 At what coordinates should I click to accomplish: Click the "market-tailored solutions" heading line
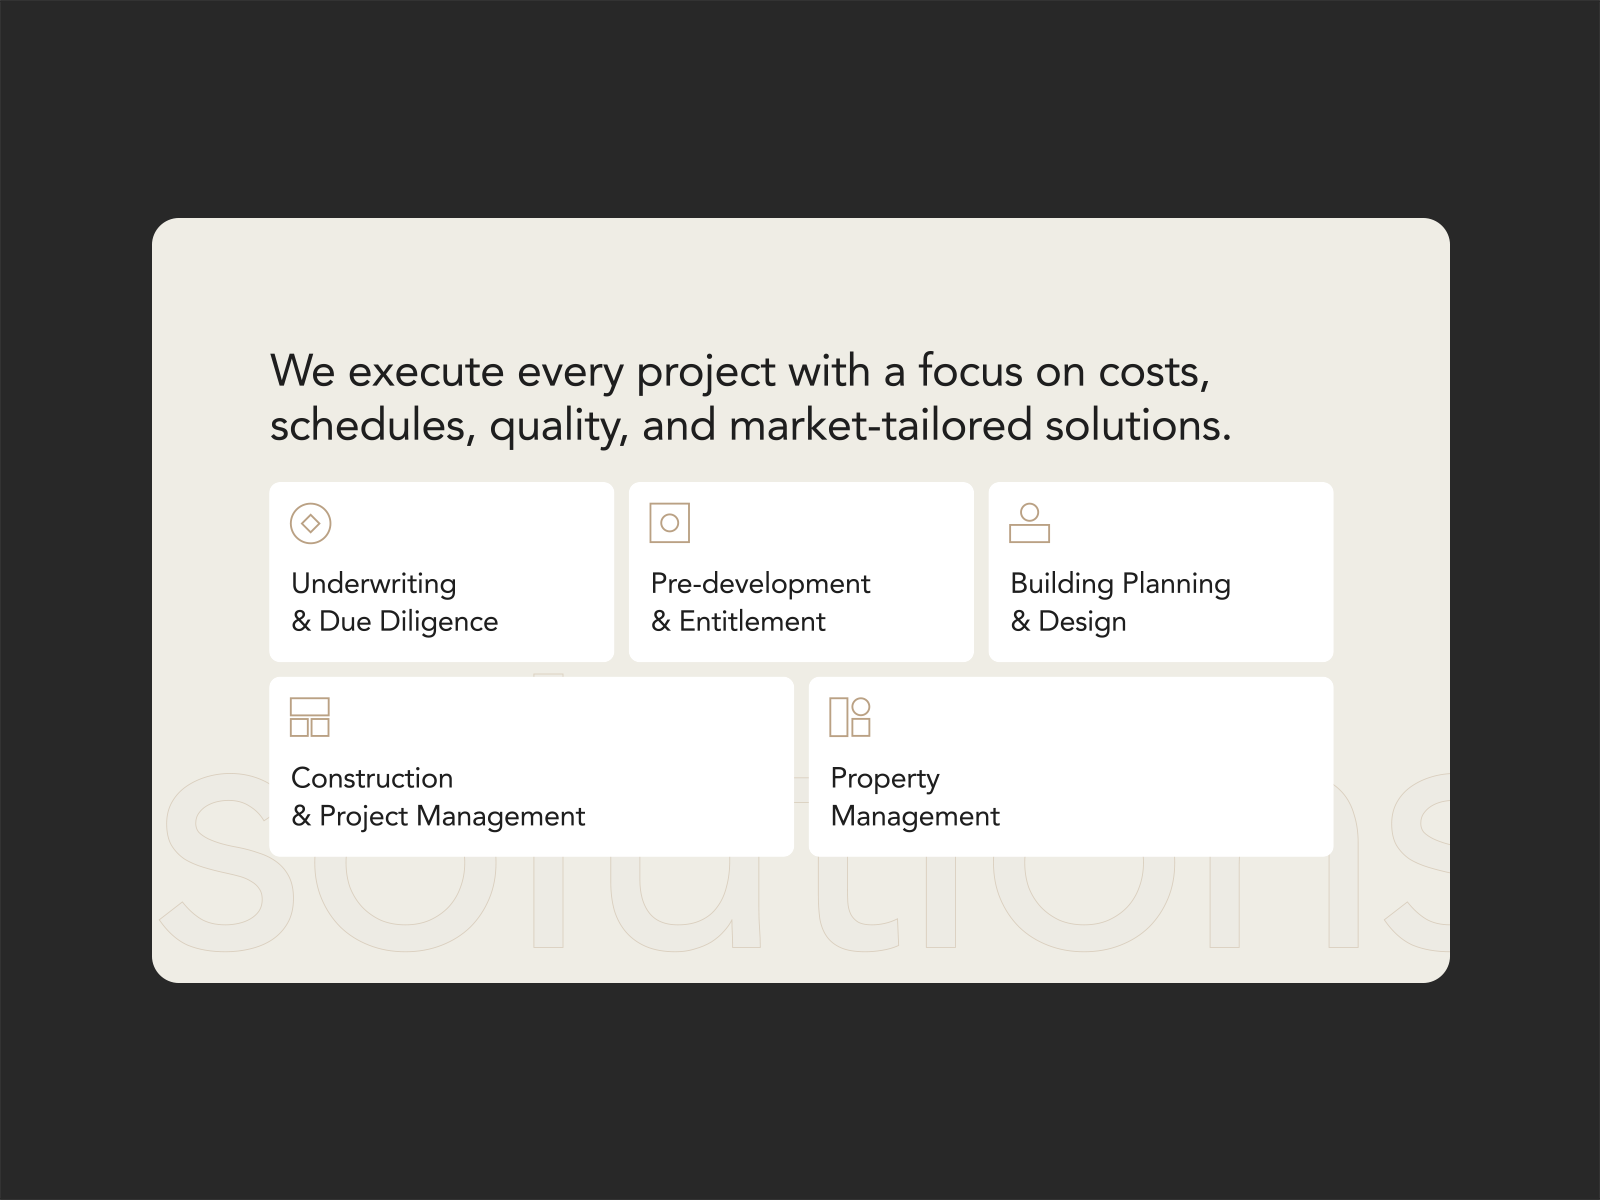click(750, 426)
